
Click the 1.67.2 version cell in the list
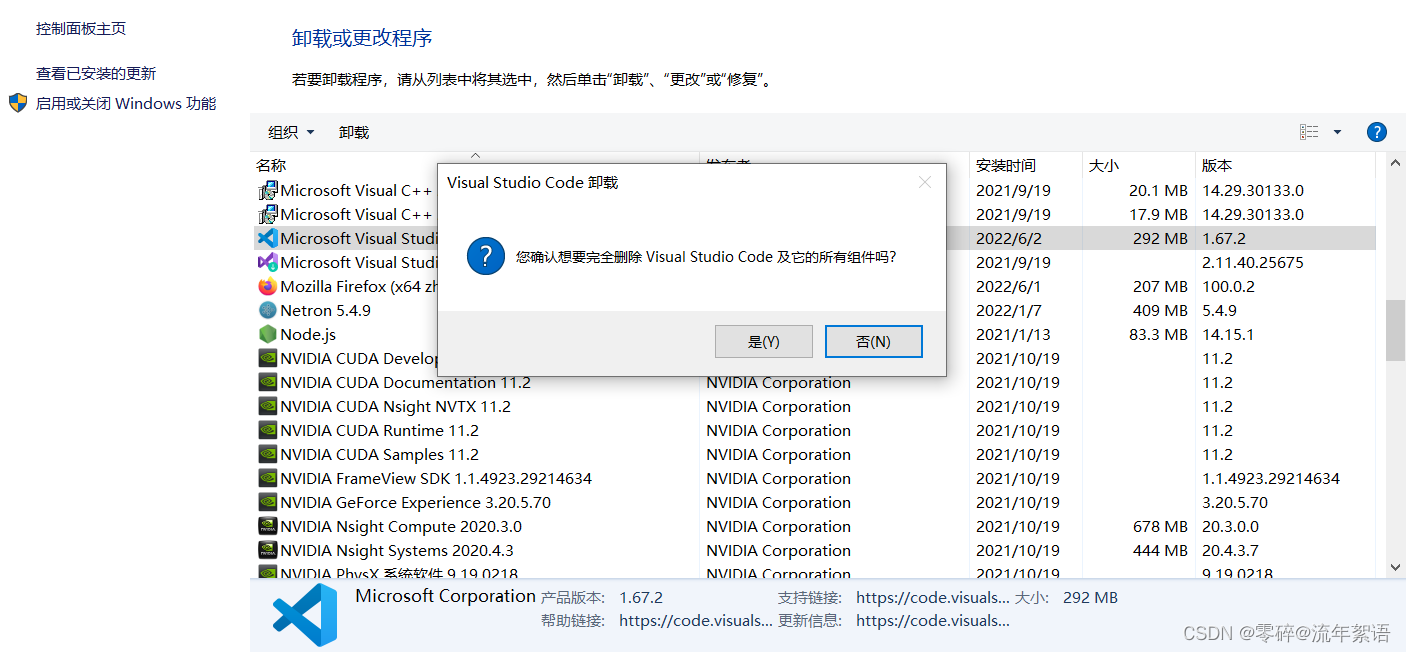point(1224,238)
